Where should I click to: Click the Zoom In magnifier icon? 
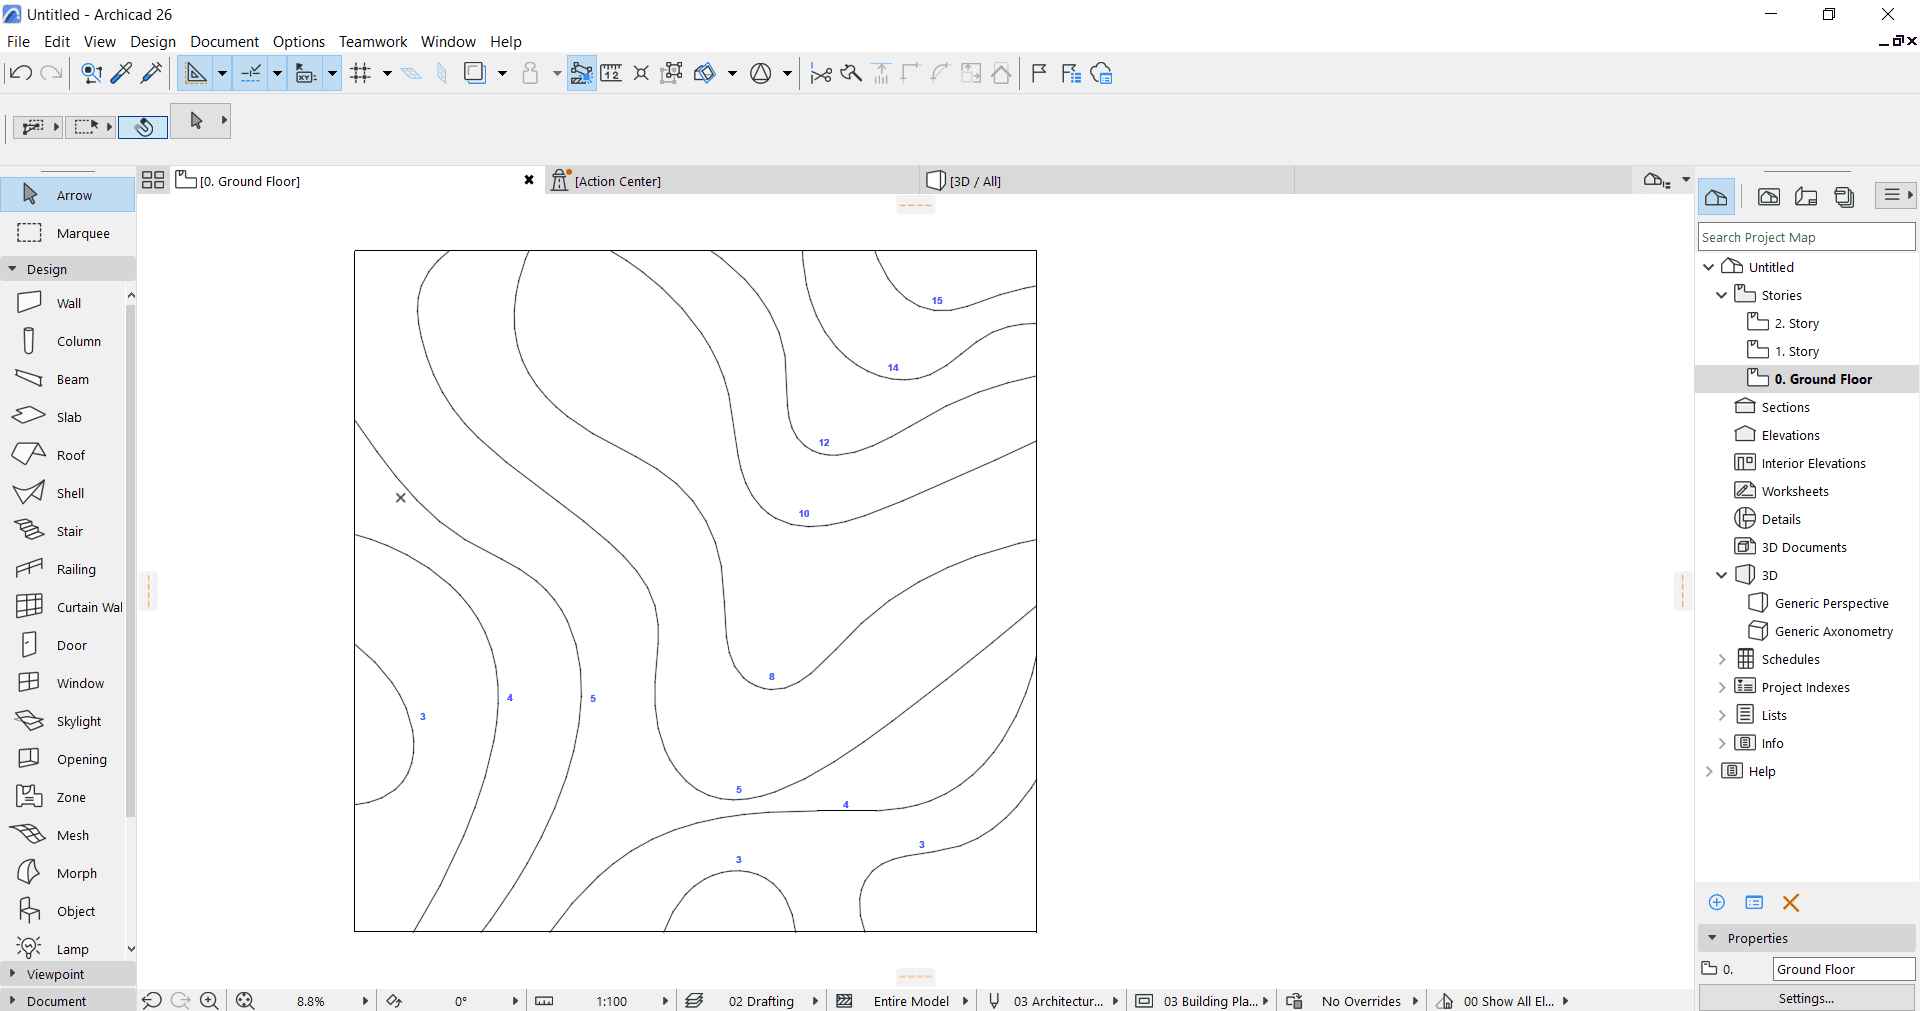coord(209,1000)
